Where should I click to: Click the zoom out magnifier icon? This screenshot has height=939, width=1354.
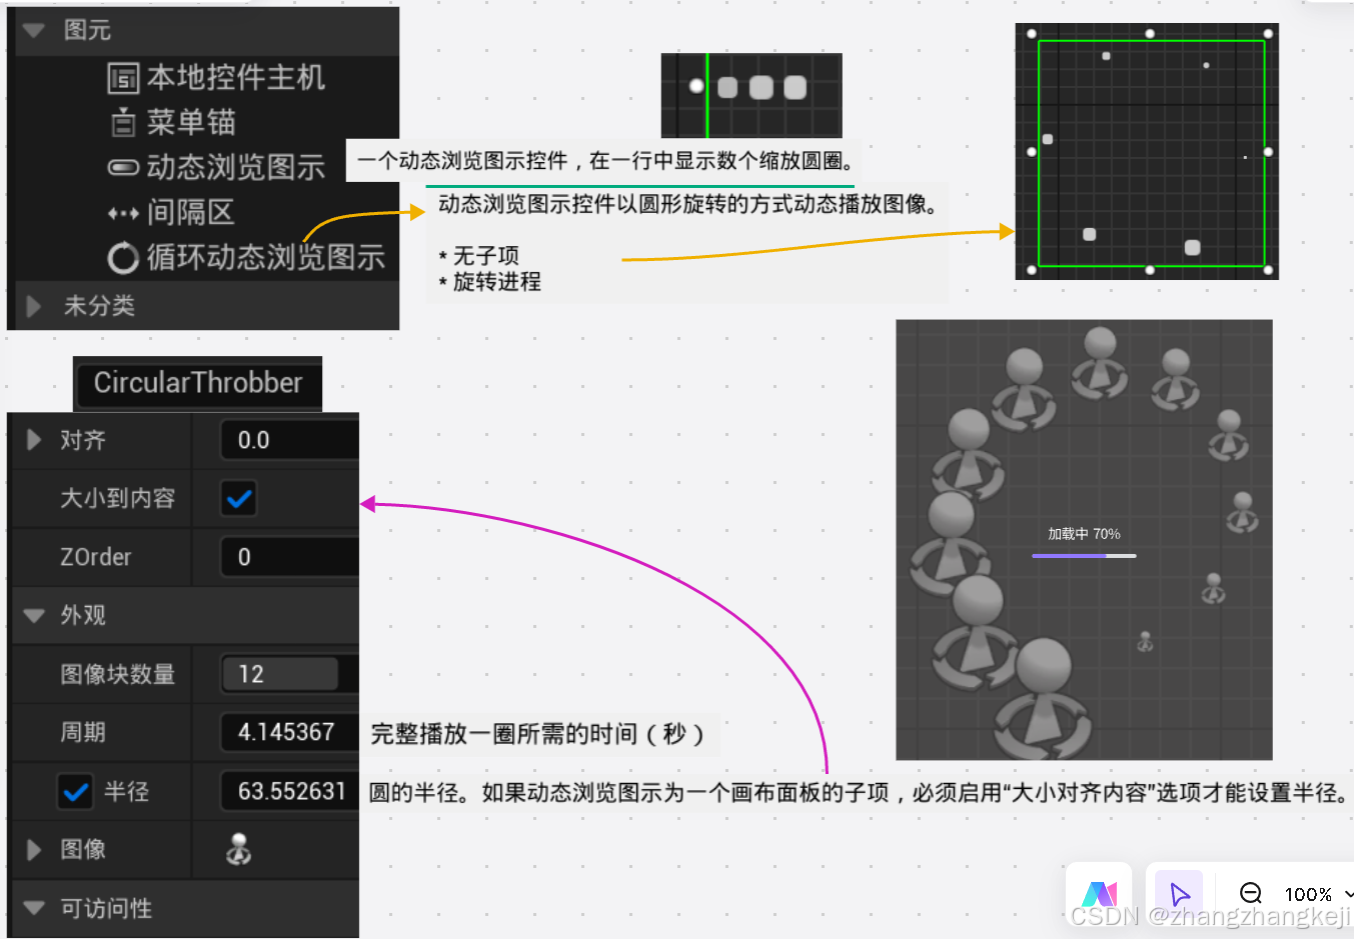(1250, 893)
